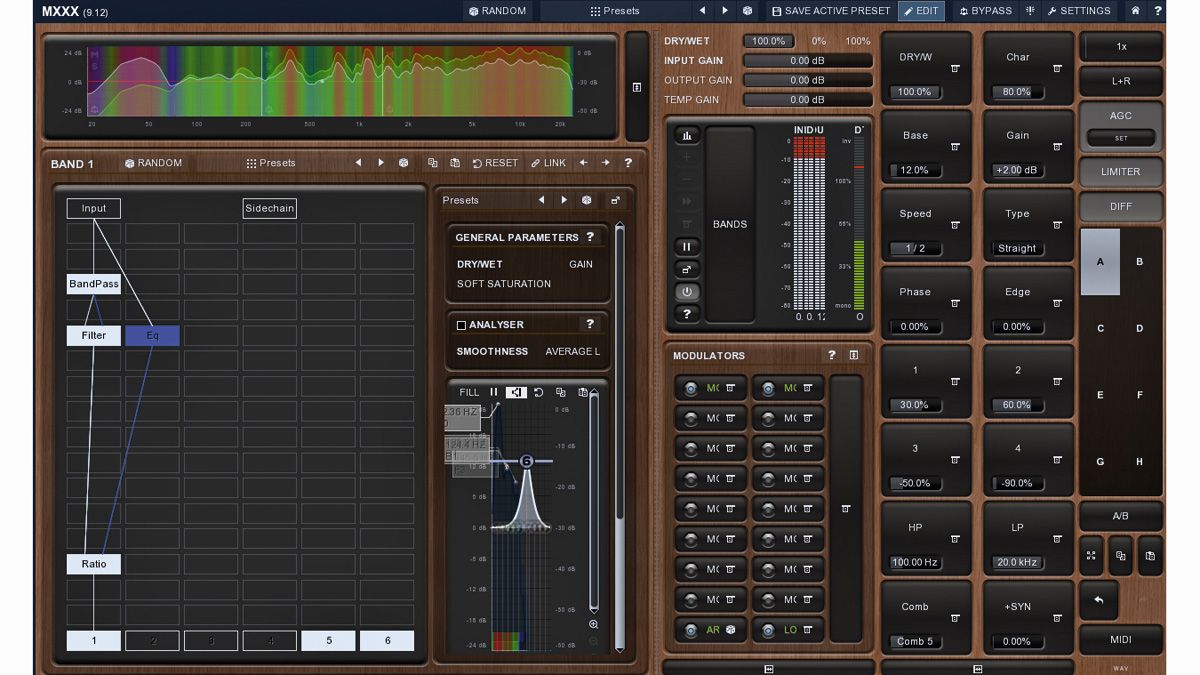Click the INPUT GAIN 0.00 dB slider

808,61
